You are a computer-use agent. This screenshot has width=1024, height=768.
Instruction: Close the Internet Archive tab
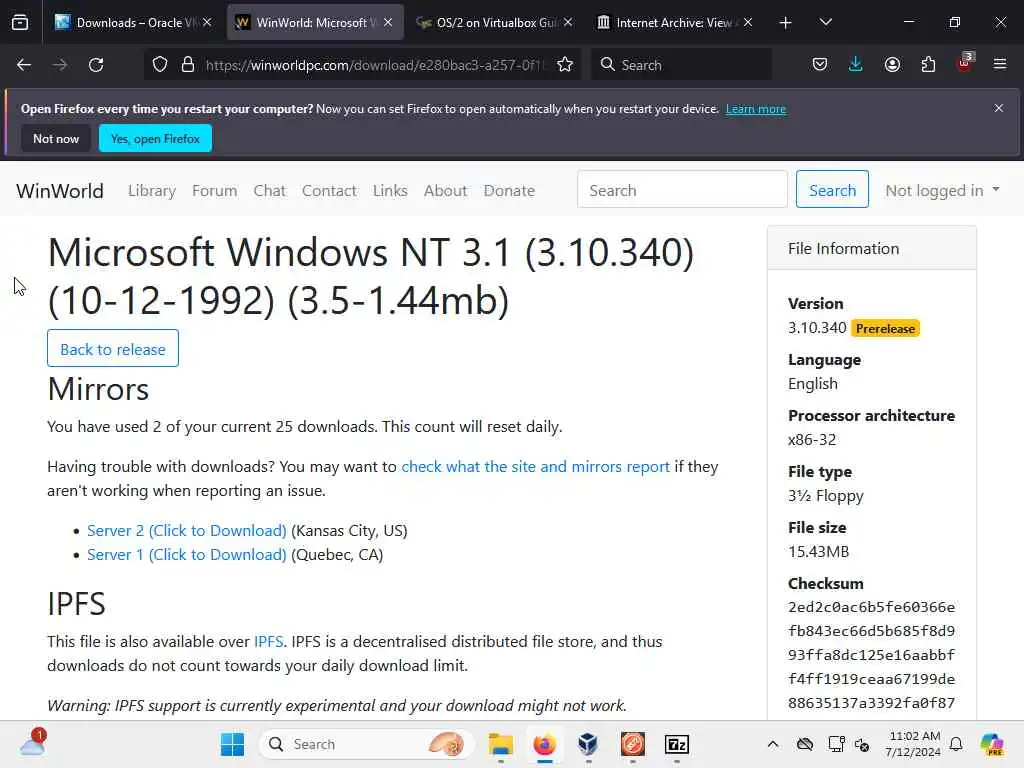point(748,22)
